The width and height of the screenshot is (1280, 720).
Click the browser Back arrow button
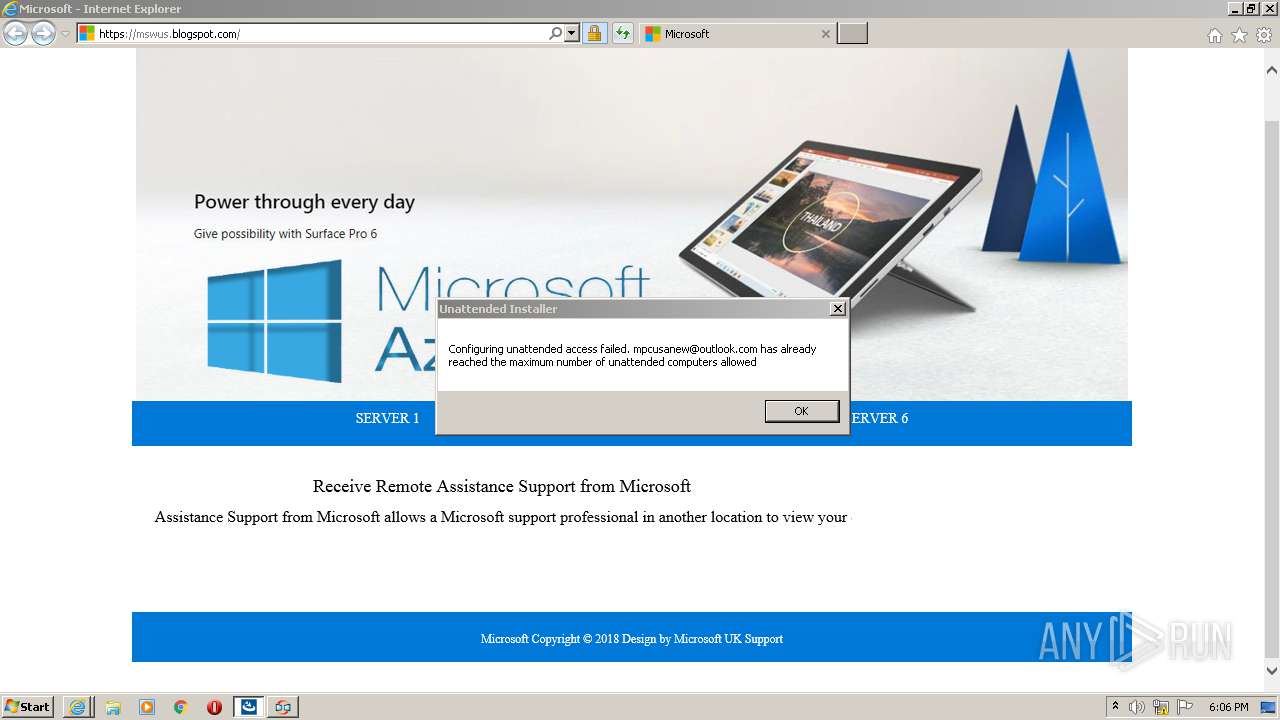(x=15, y=34)
